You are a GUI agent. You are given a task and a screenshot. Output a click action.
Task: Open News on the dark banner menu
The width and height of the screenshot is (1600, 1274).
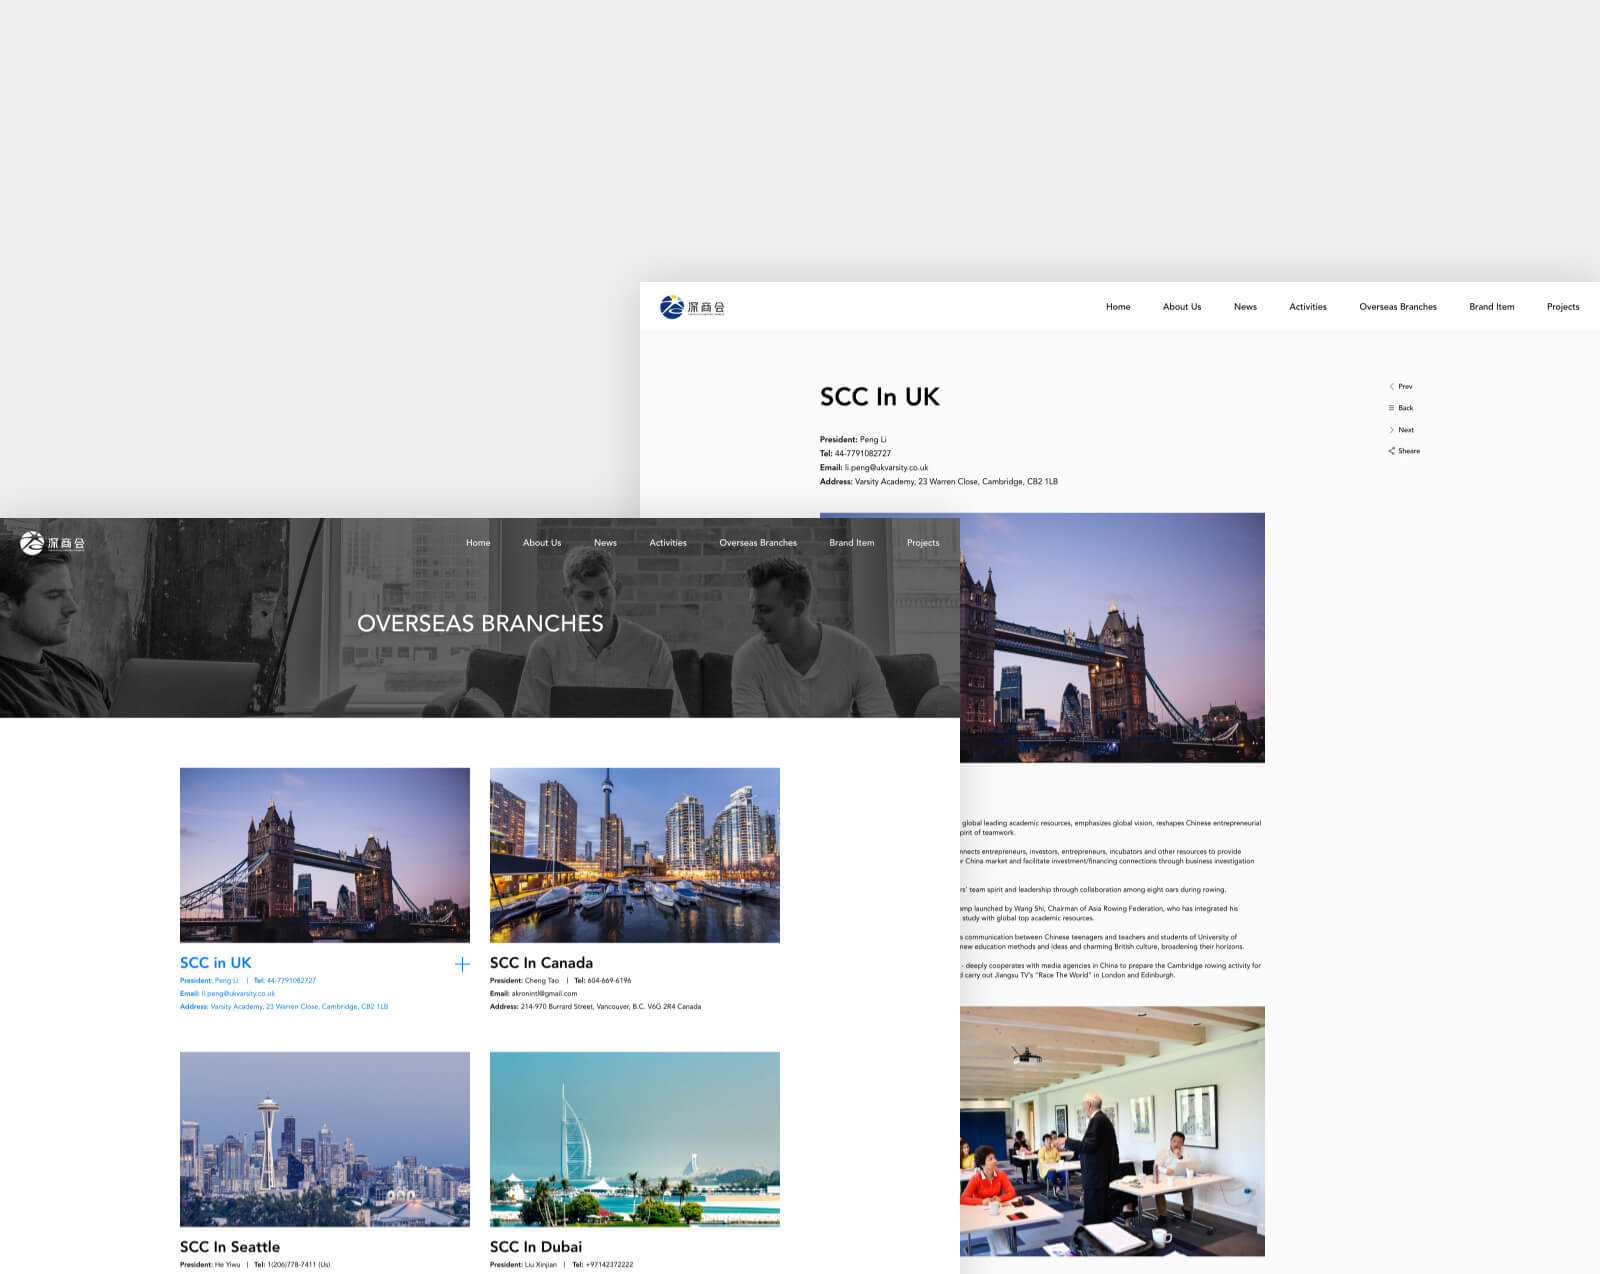tap(605, 543)
